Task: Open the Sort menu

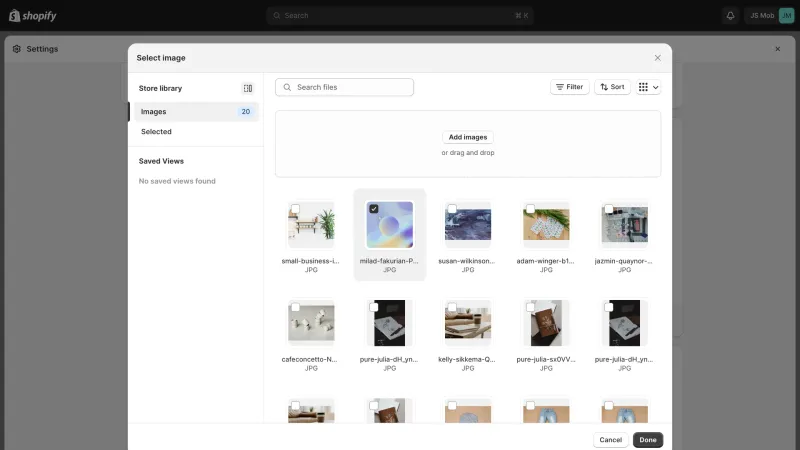Action: 612,87
